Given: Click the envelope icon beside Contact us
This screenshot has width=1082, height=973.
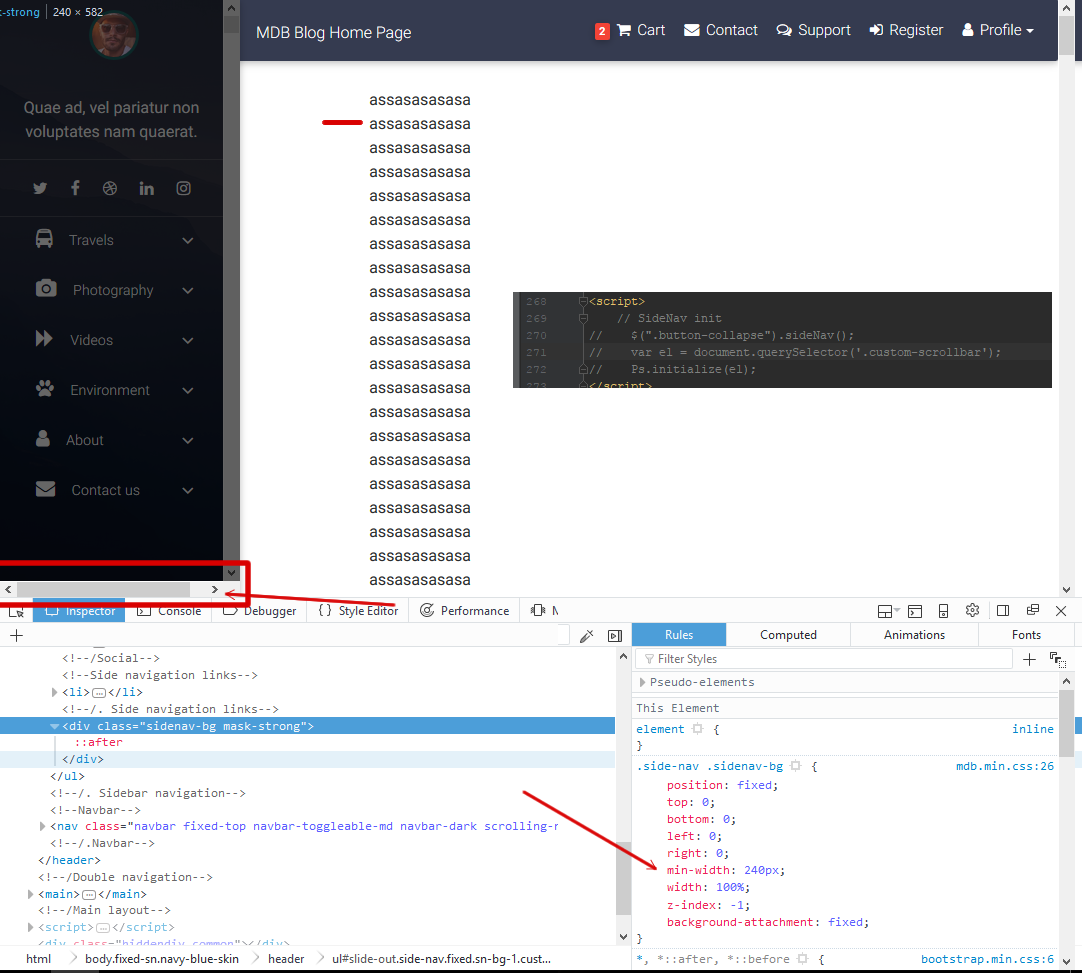Looking at the screenshot, I should 46,489.
